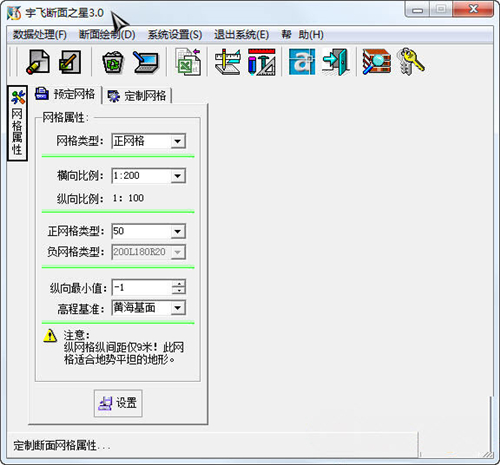
Task: Open the 高程基准 dropdown
Action: click(178, 308)
